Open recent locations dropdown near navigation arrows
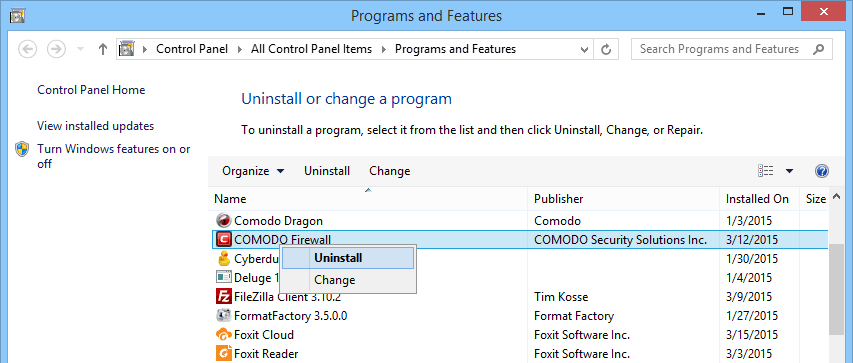Screen dimensions: 853x363 (x=81, y=50)
